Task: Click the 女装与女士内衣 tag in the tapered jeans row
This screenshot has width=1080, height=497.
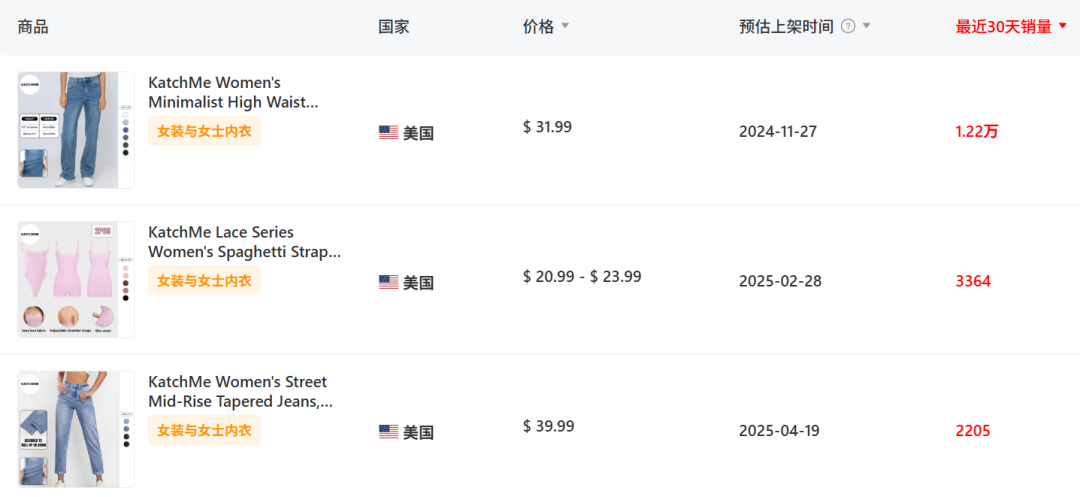Action: click(204, 431)
